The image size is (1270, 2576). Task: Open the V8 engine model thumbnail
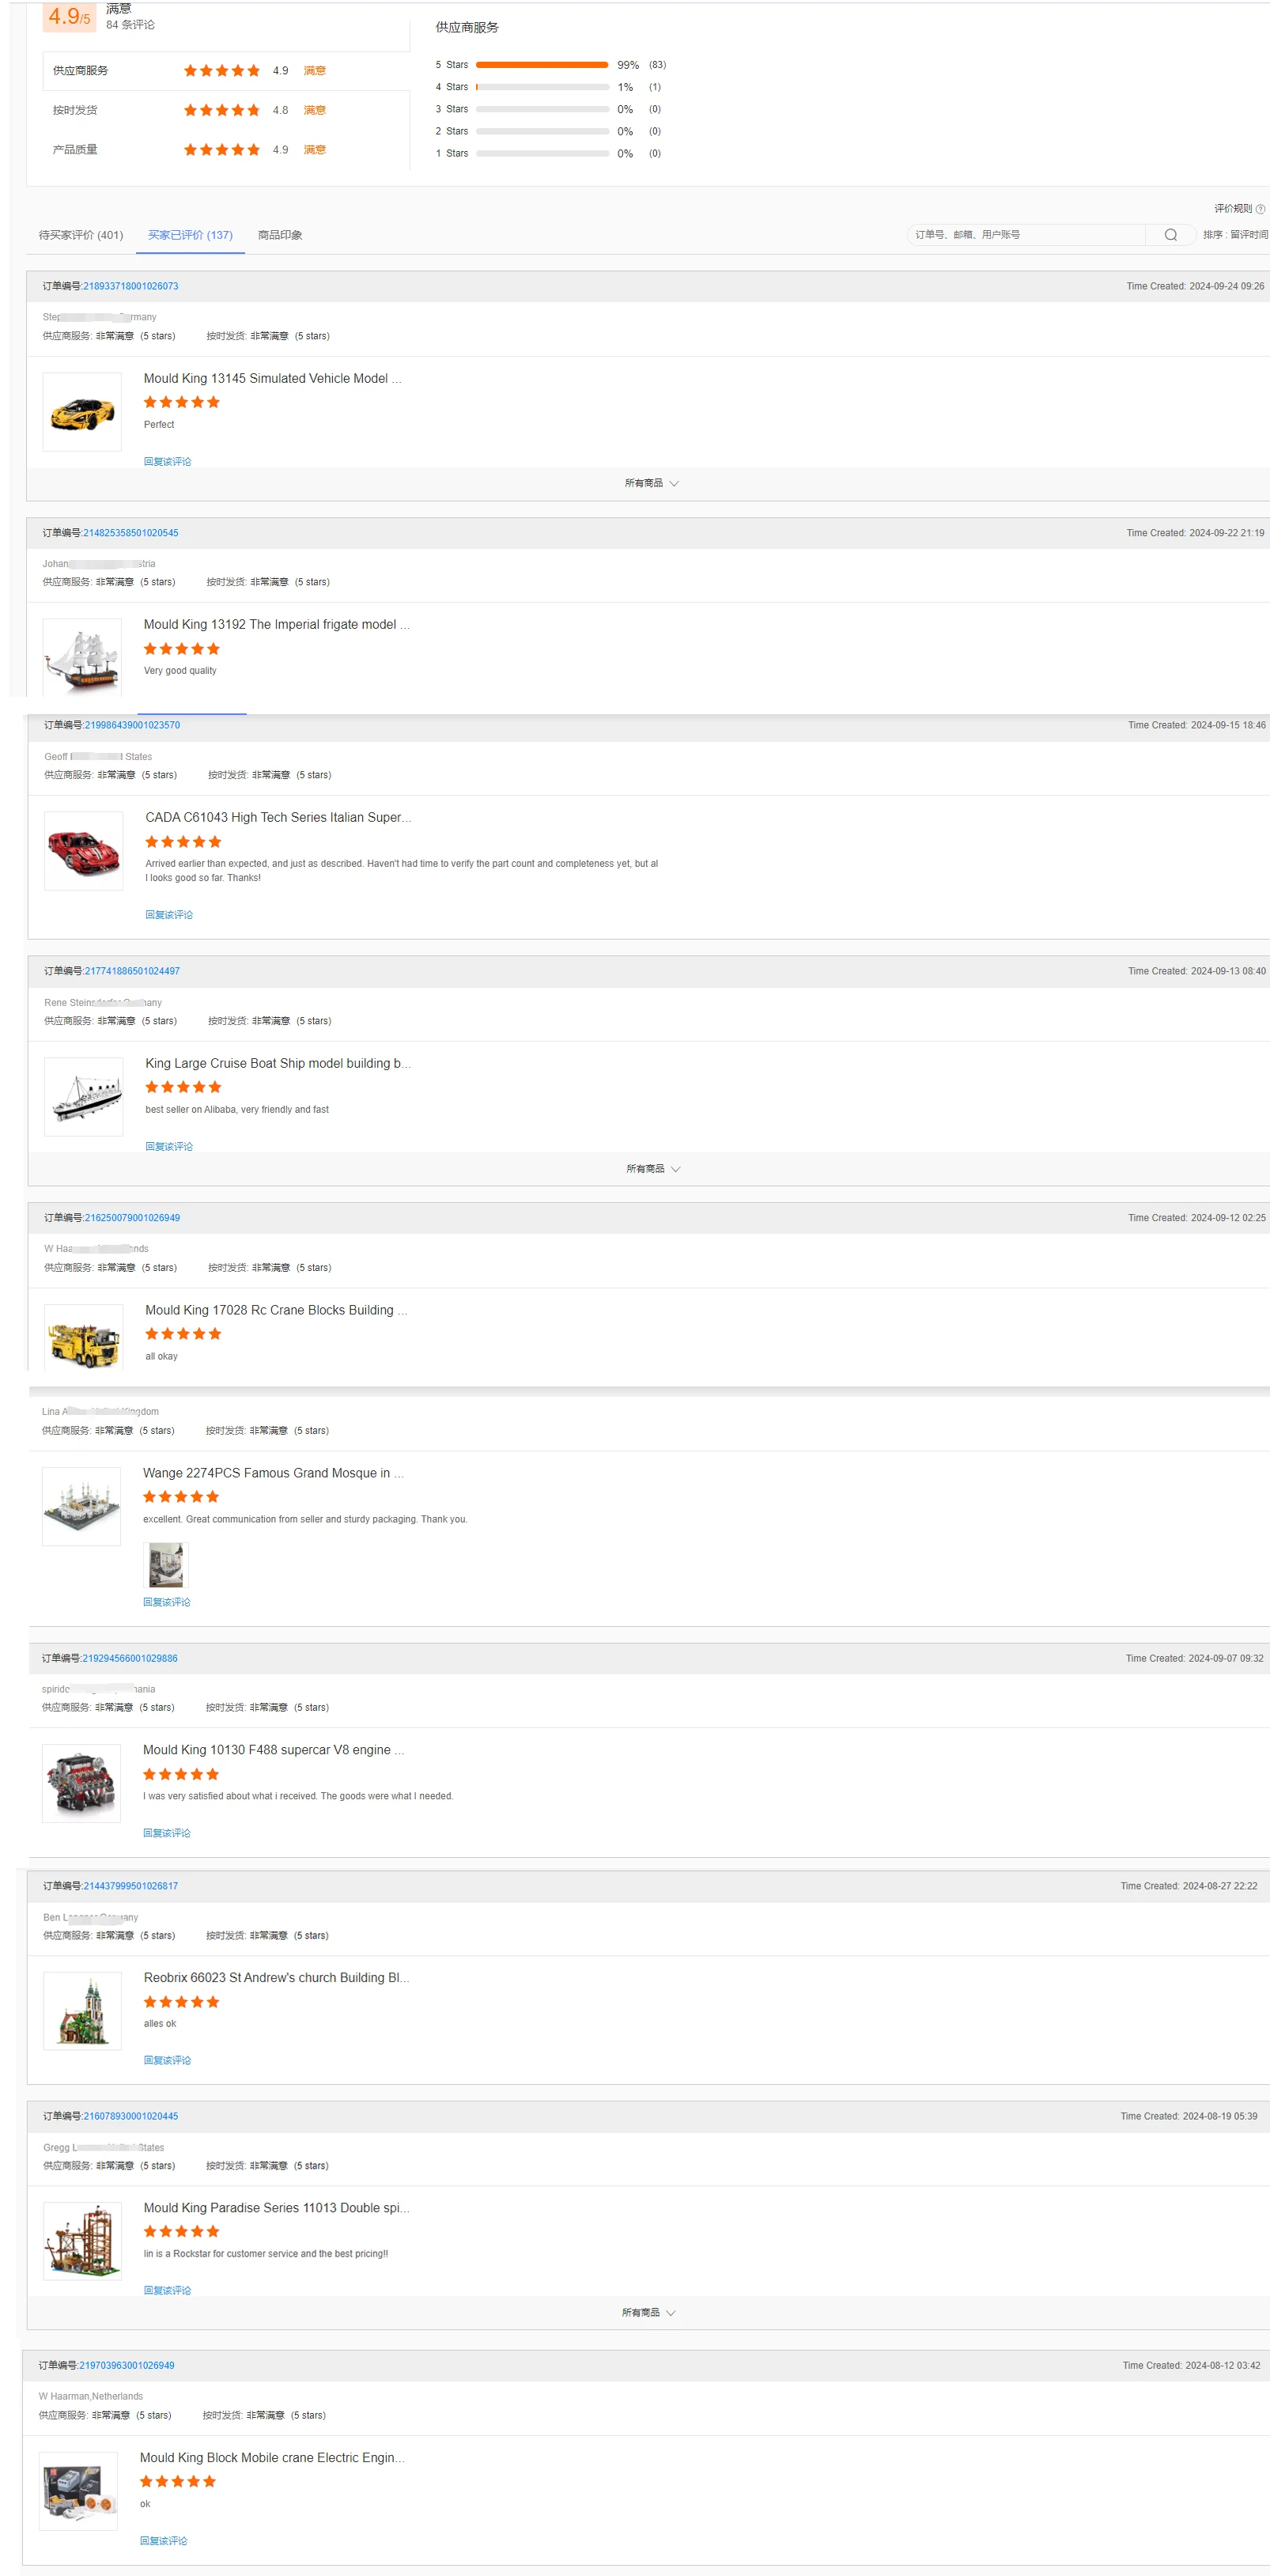click(x=82, y=1782)
